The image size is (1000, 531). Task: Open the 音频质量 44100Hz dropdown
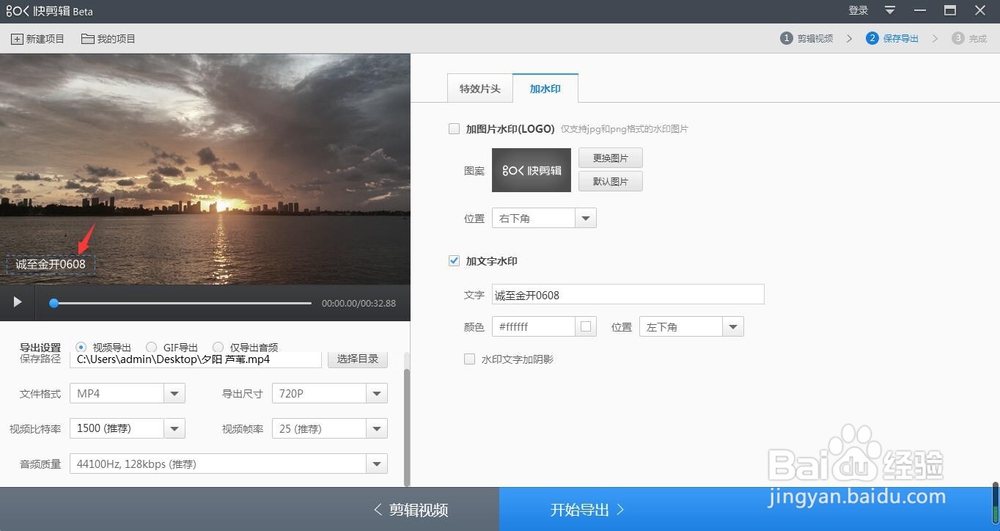pyautogui.click(x=228, y=463)
